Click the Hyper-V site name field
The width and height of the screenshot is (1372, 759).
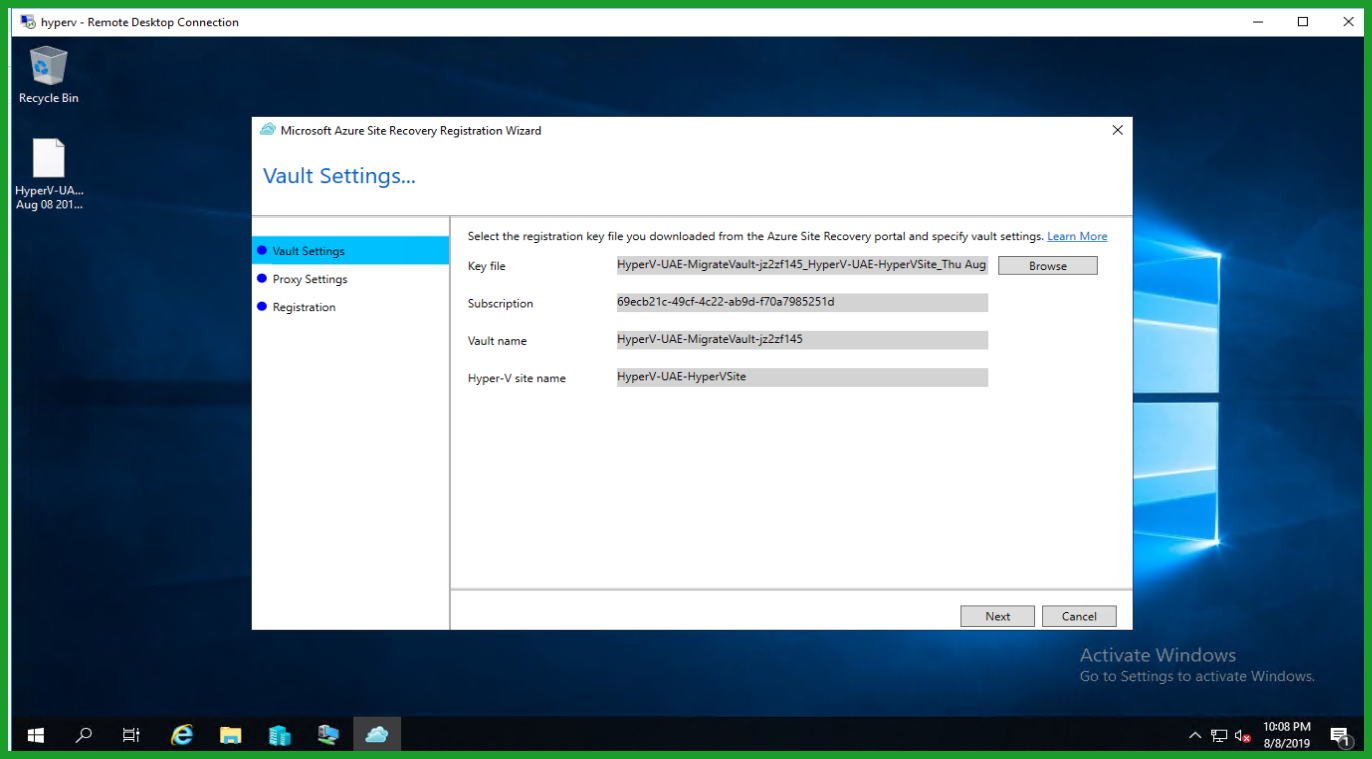802,377
